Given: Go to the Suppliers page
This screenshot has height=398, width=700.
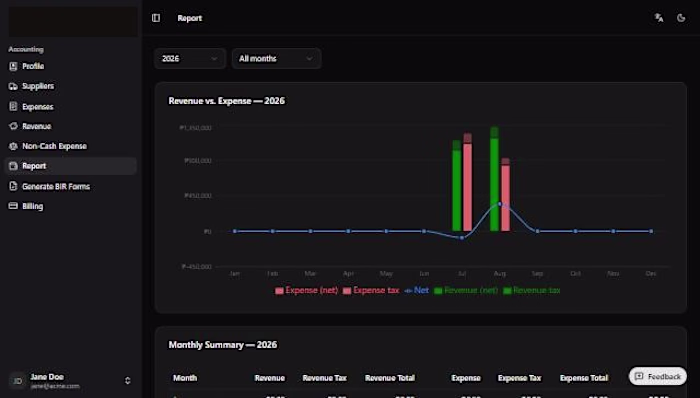Looking at the screenshot, I should pyautogui.click(x=71, y=86).
